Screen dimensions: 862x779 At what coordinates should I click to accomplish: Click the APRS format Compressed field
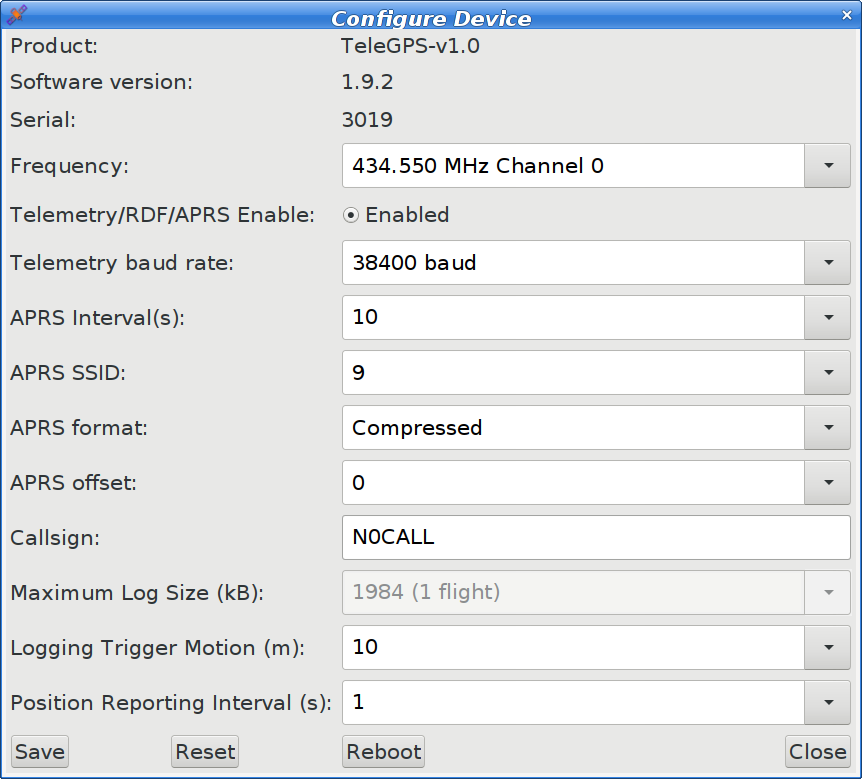coord(573,428)
